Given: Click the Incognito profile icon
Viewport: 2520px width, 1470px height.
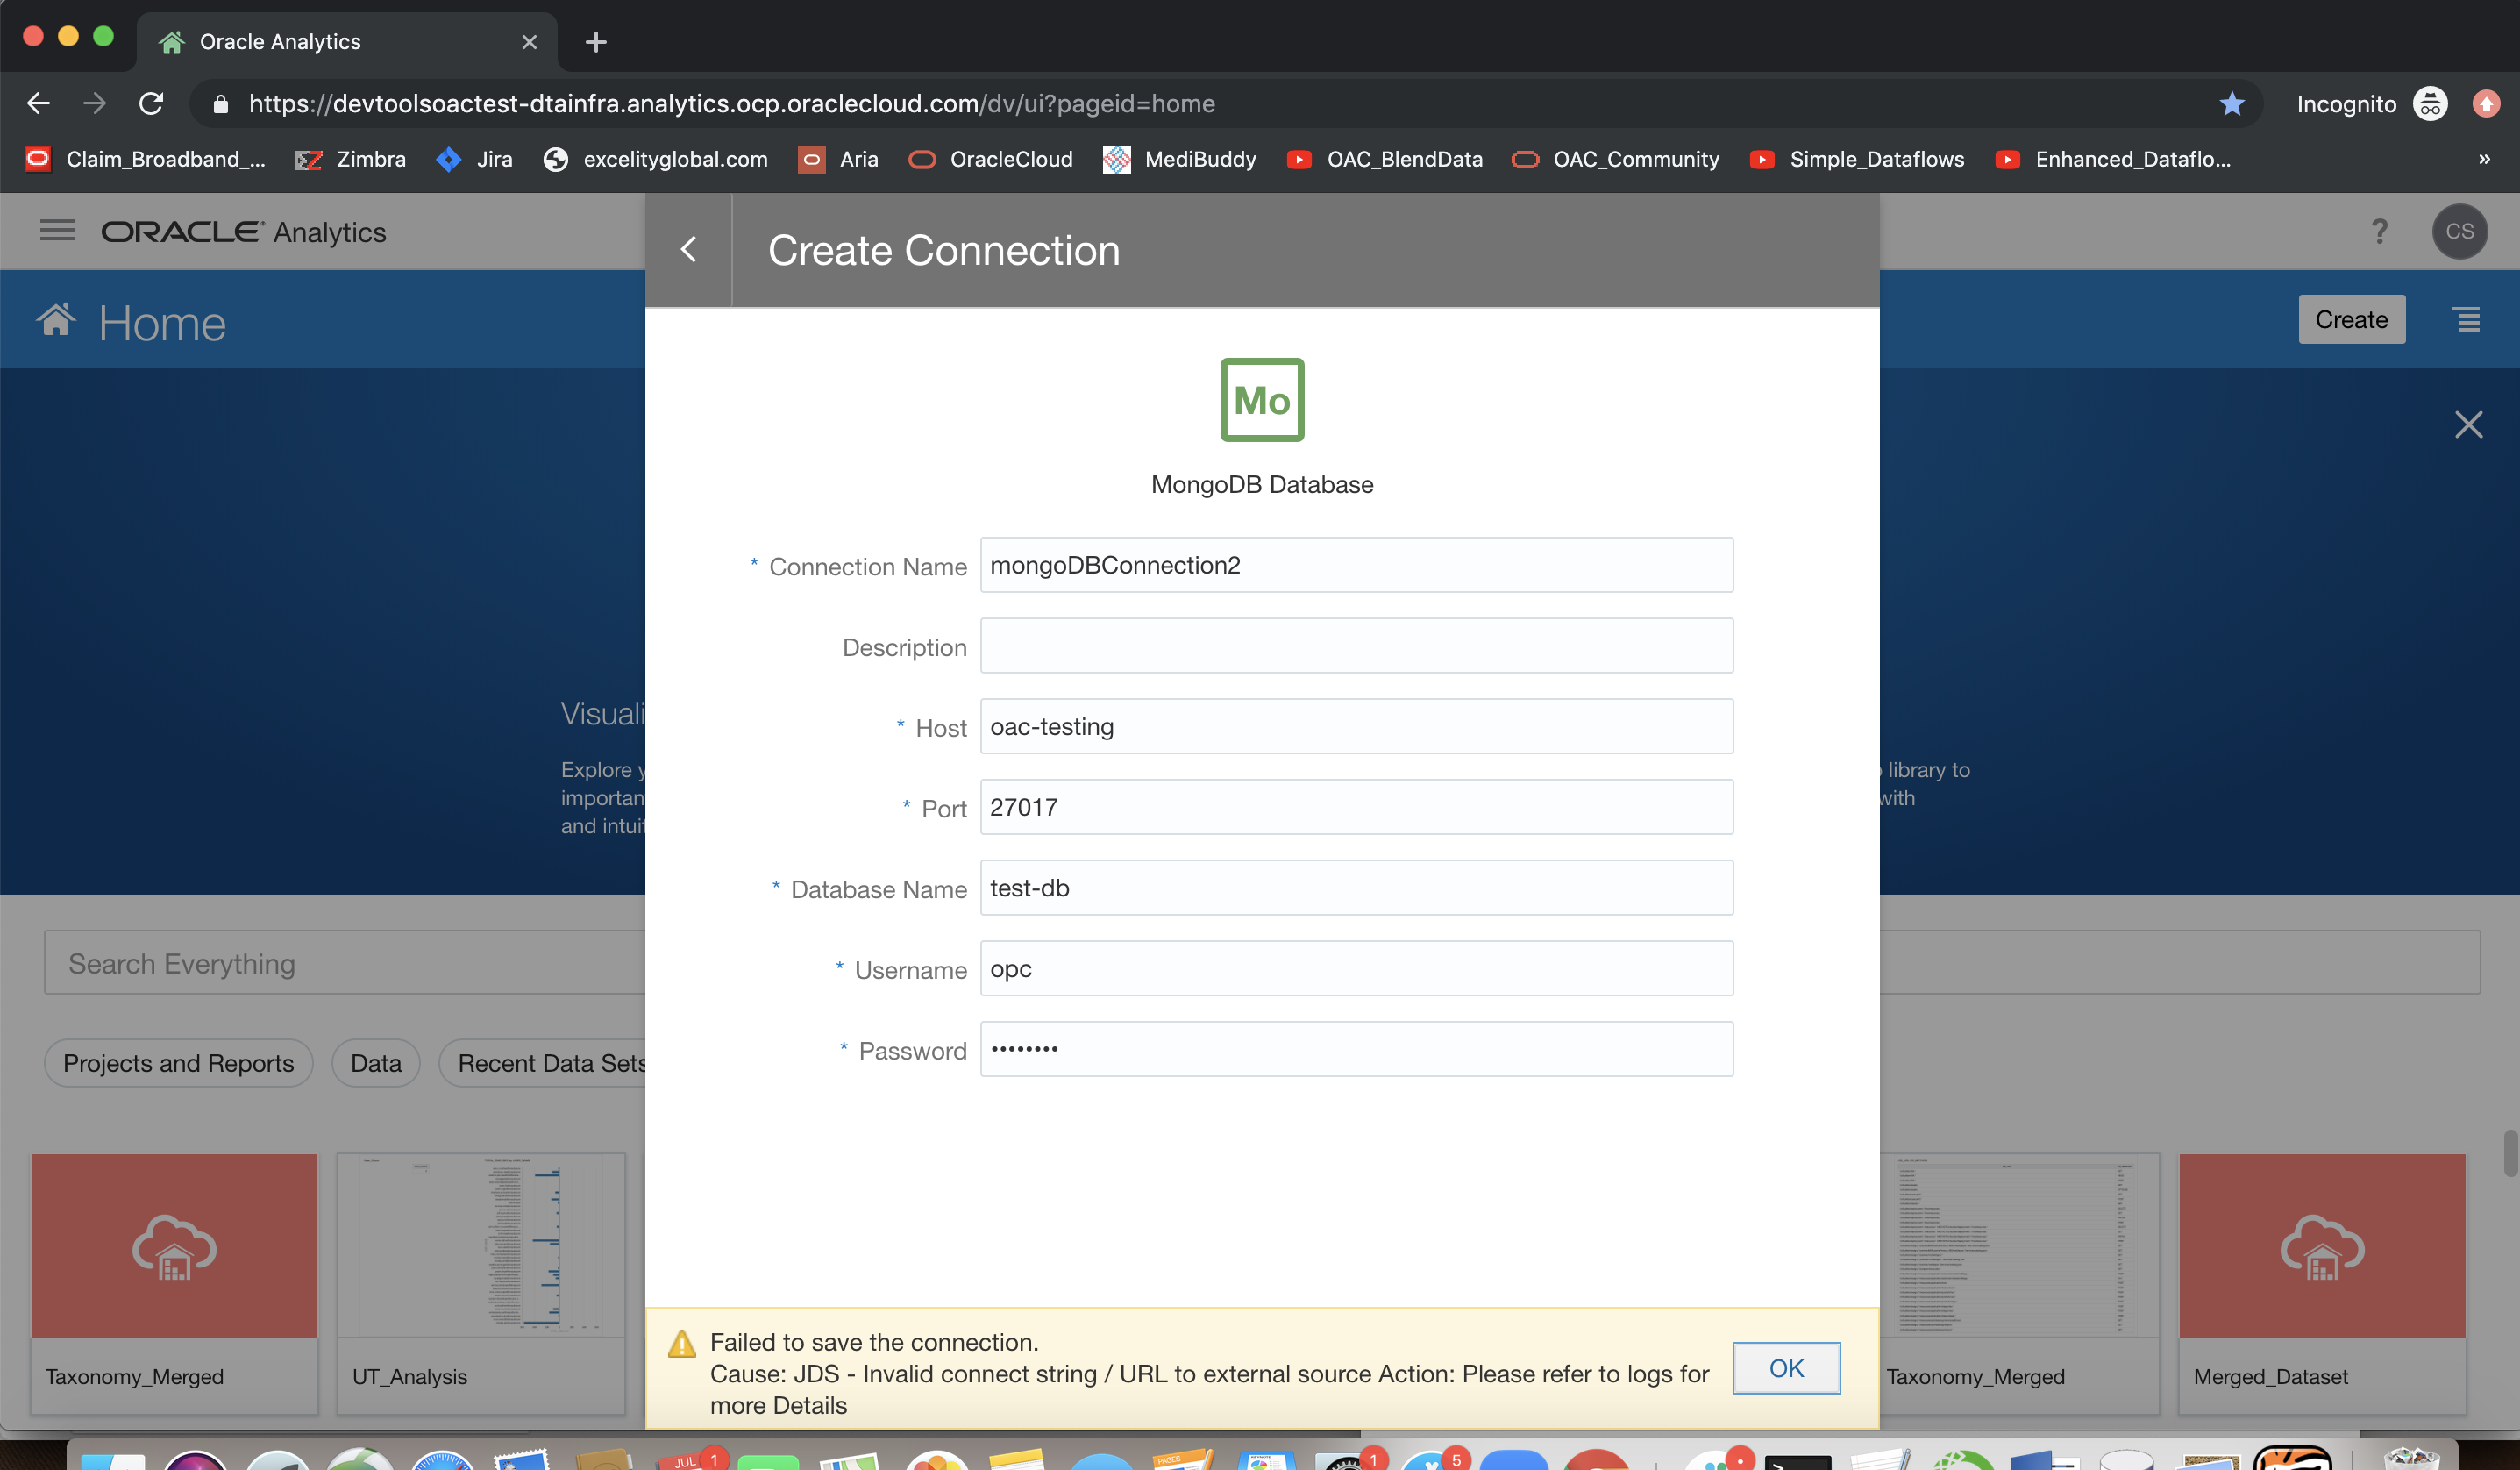Looking at the screenshot, I should 2429,103.
